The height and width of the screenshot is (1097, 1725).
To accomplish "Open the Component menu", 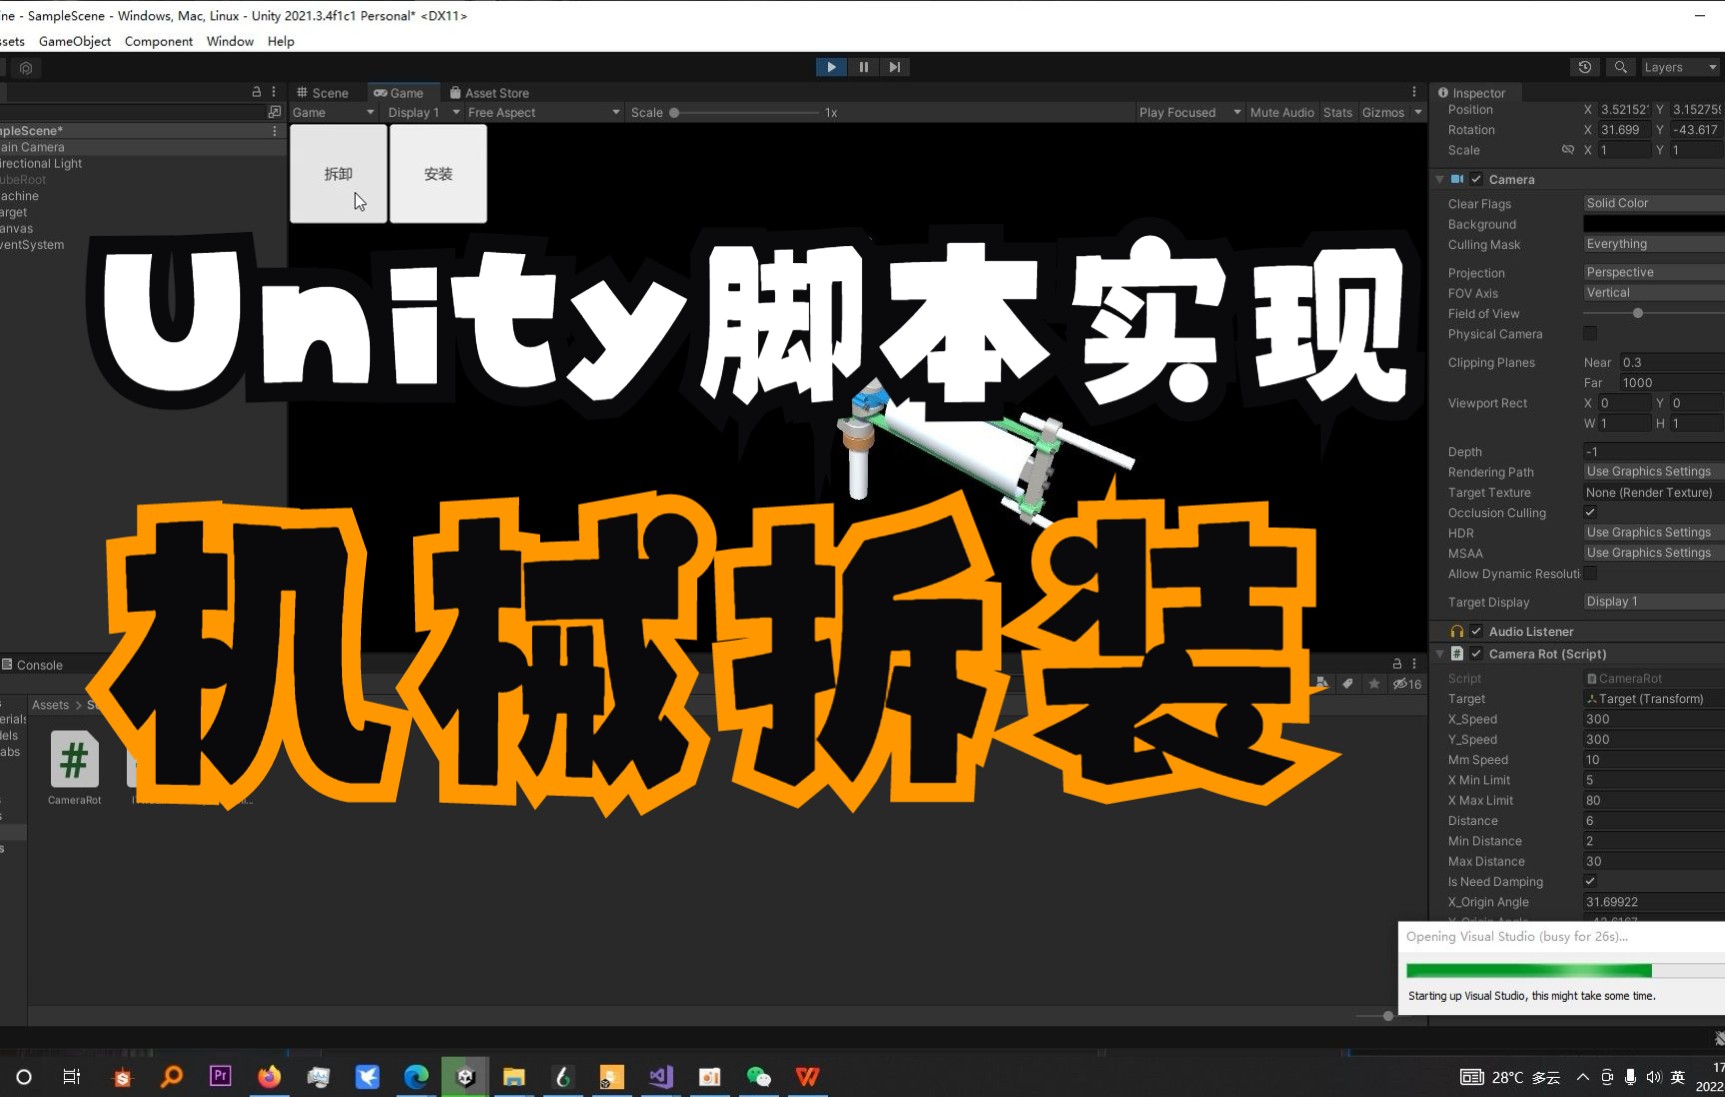I will coord(158,41).
